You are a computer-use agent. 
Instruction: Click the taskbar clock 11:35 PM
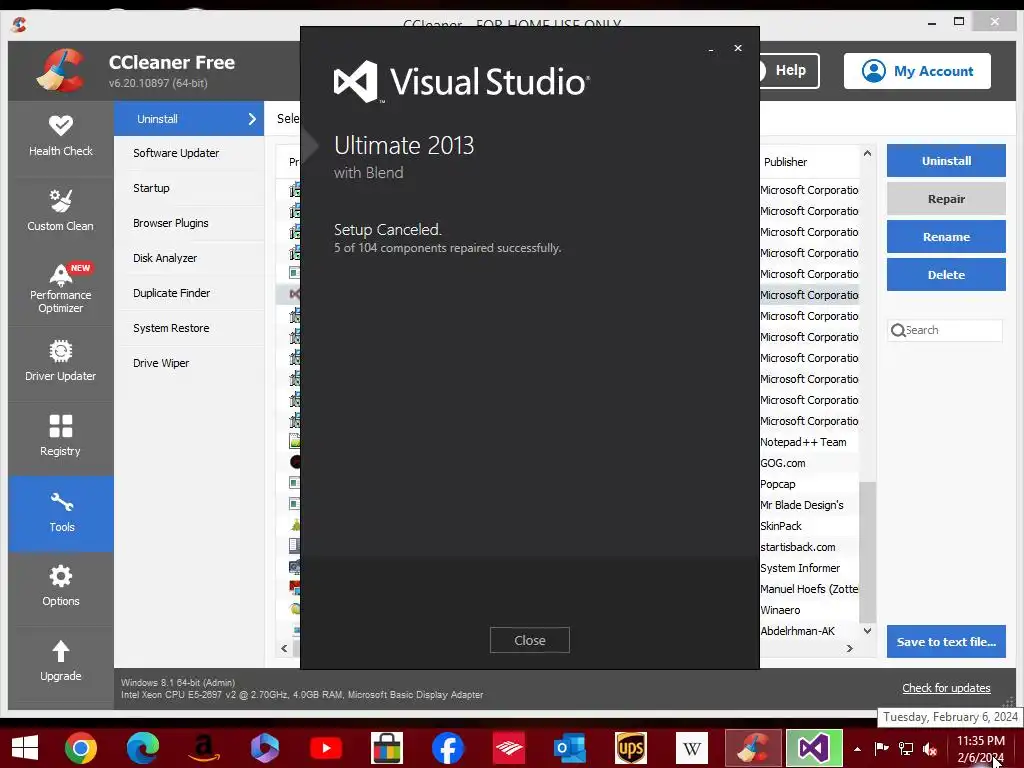pos(980,741)
